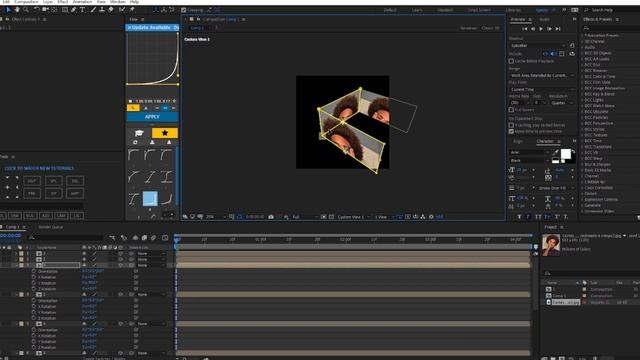Open the Layer menu
Image resolution: width=640 pixels, height=360 pixels.
point(48,2)
